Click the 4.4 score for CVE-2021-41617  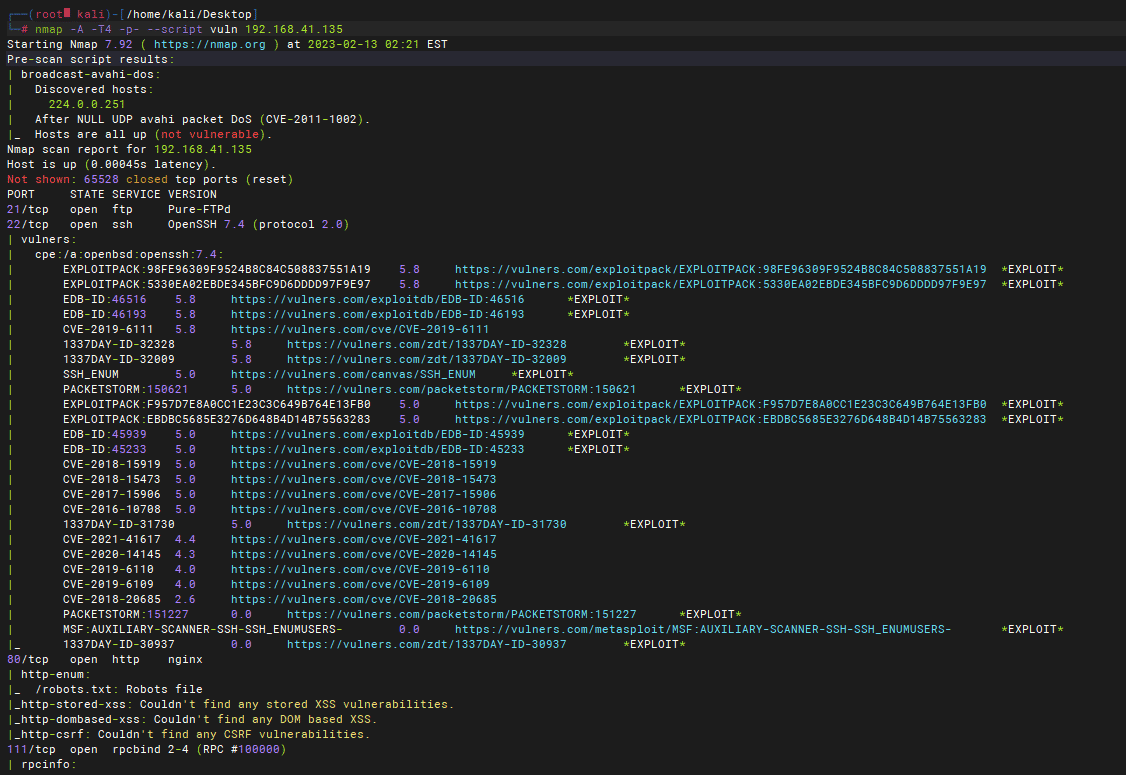[185, 539]
